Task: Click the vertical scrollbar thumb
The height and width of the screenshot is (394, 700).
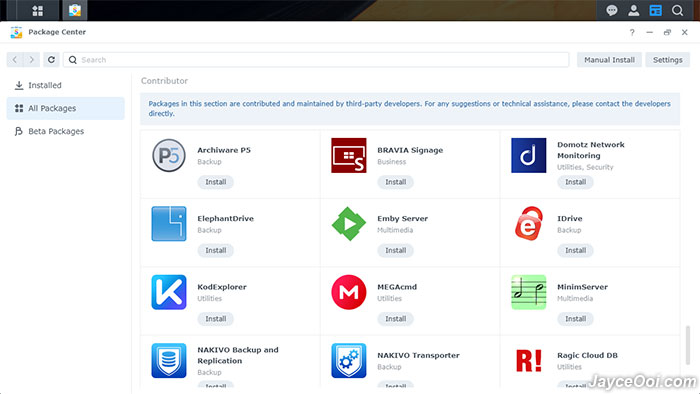Action: coord(688,346)
